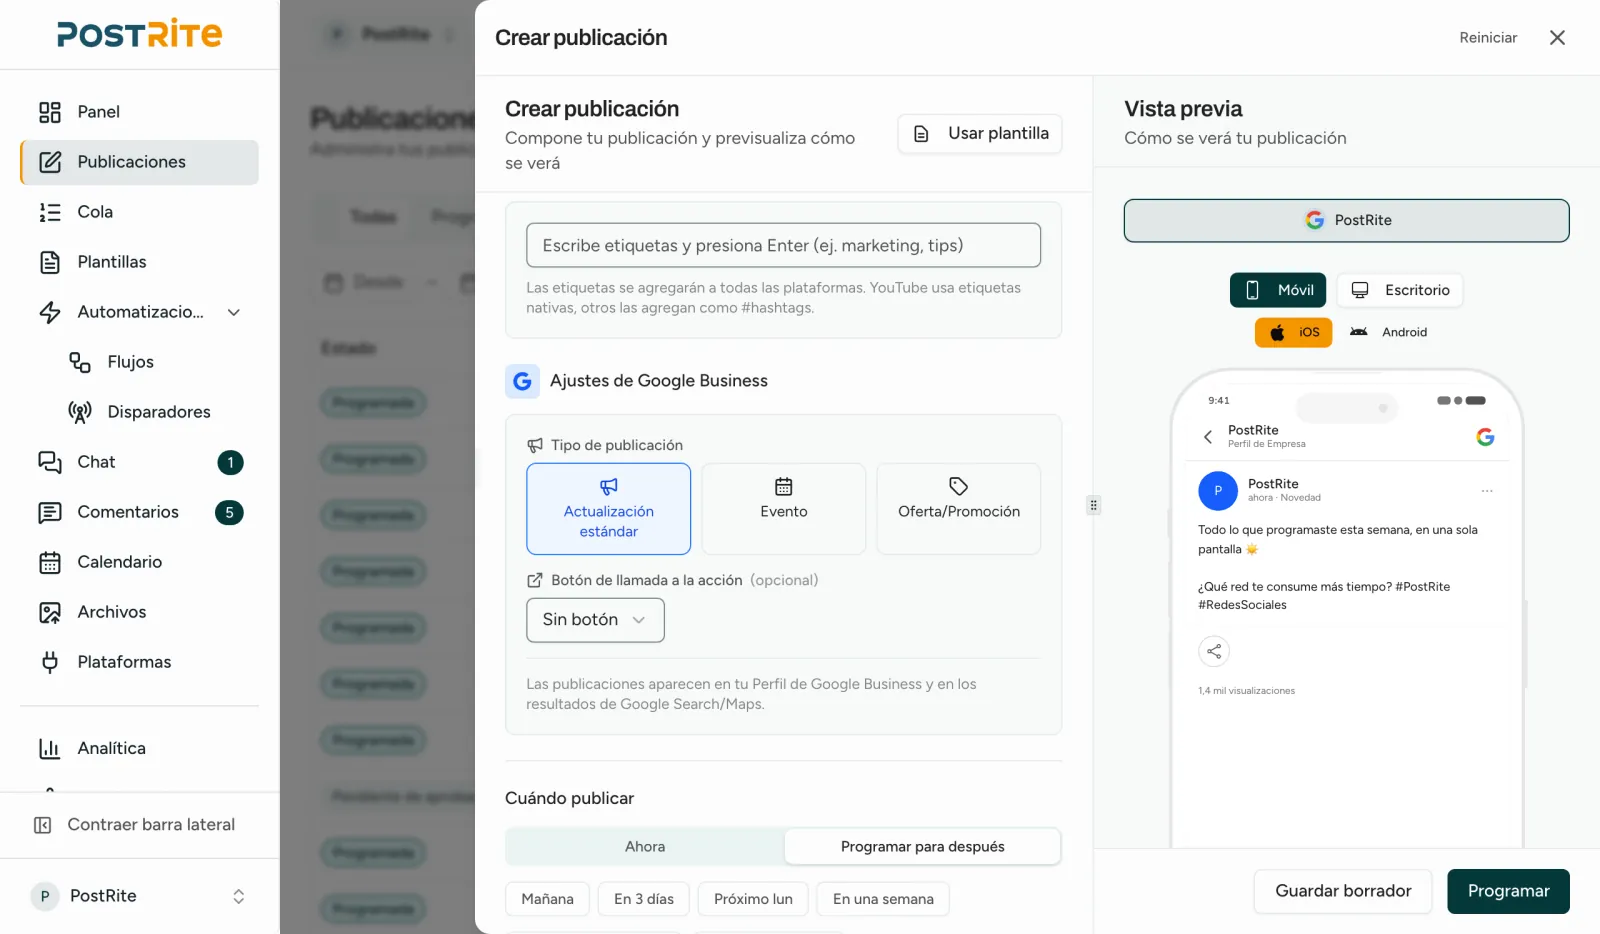Screen dimensions: 1600x934
Task: Open the Panel dashboard icon
Action: [x=50, y=112]
